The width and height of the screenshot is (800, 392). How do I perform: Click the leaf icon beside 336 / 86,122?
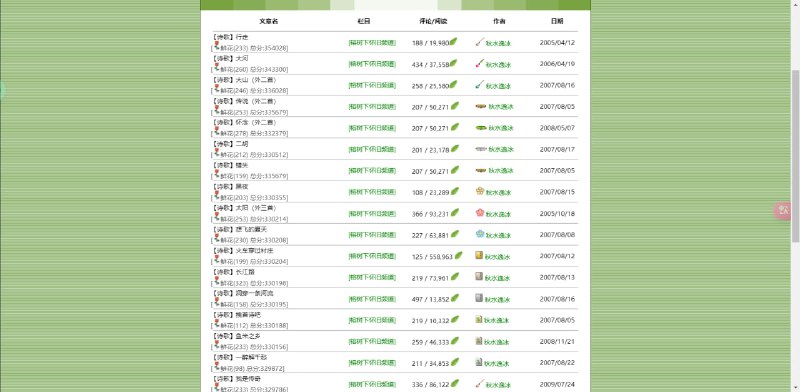(x=455, y=383)
